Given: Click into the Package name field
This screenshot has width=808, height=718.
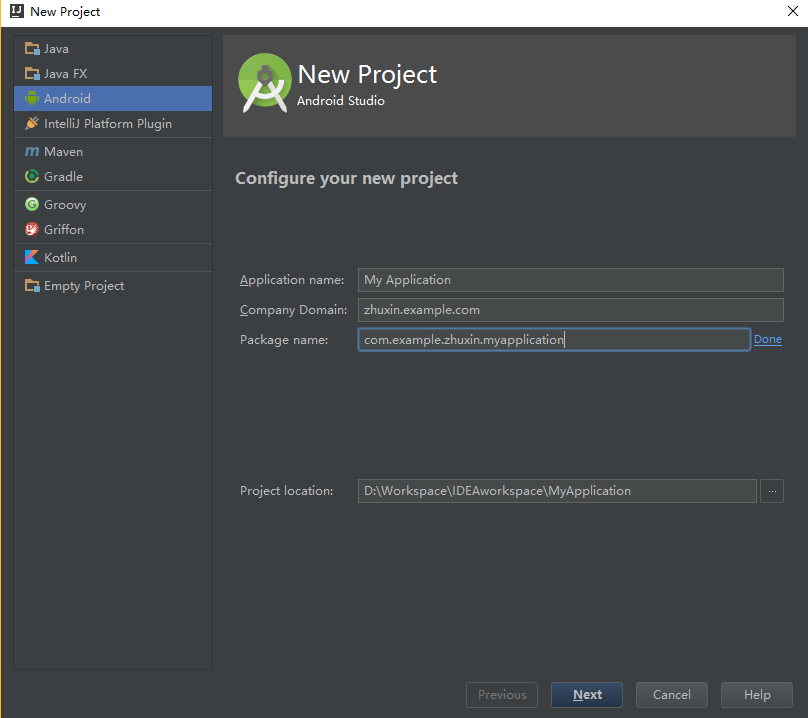Looking at the screenshot, I should pos(554,340).
